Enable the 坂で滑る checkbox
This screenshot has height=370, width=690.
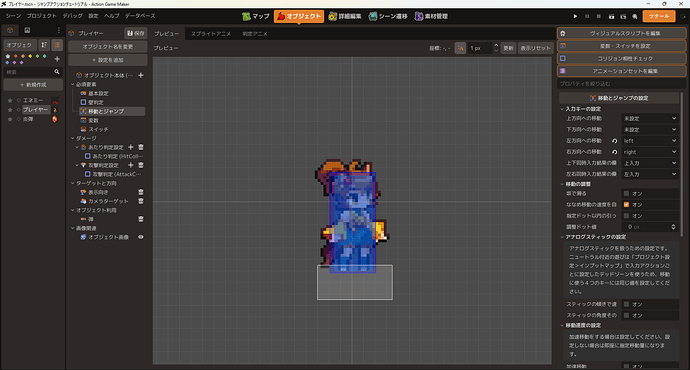point(626,194)
